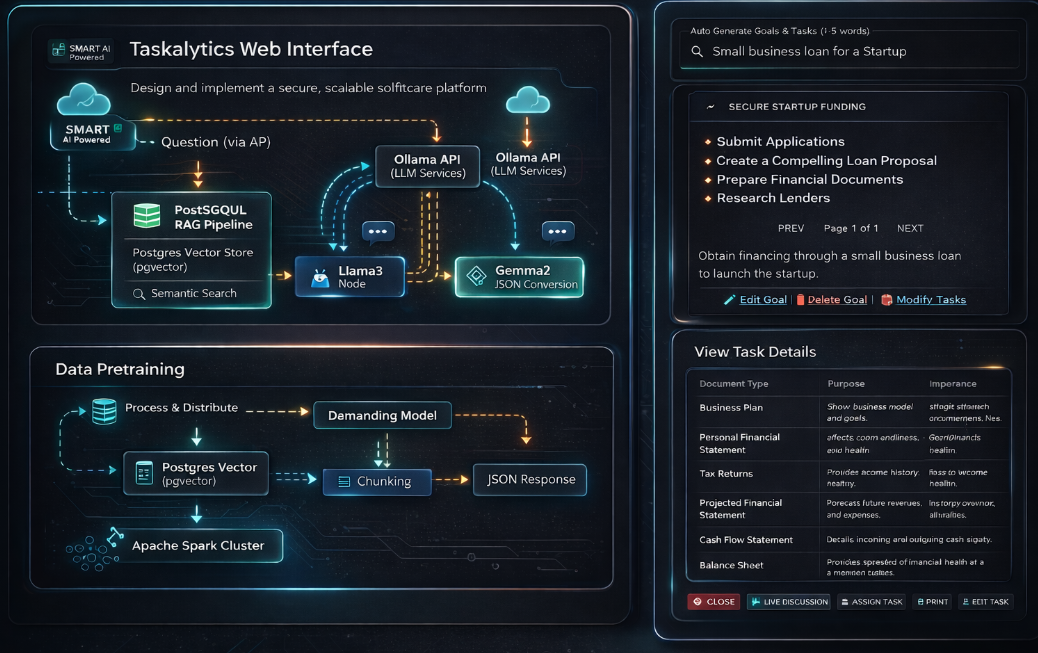
Task: Click the right Ollama API (LLM Services) label
Action: click(528, 164)
